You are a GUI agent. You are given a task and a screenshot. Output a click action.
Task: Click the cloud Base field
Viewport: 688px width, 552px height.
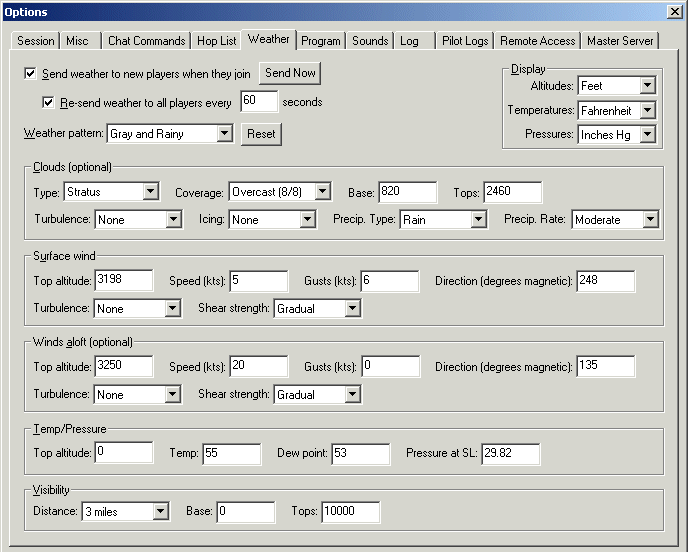pyautogui.click(x=408, y=192)
